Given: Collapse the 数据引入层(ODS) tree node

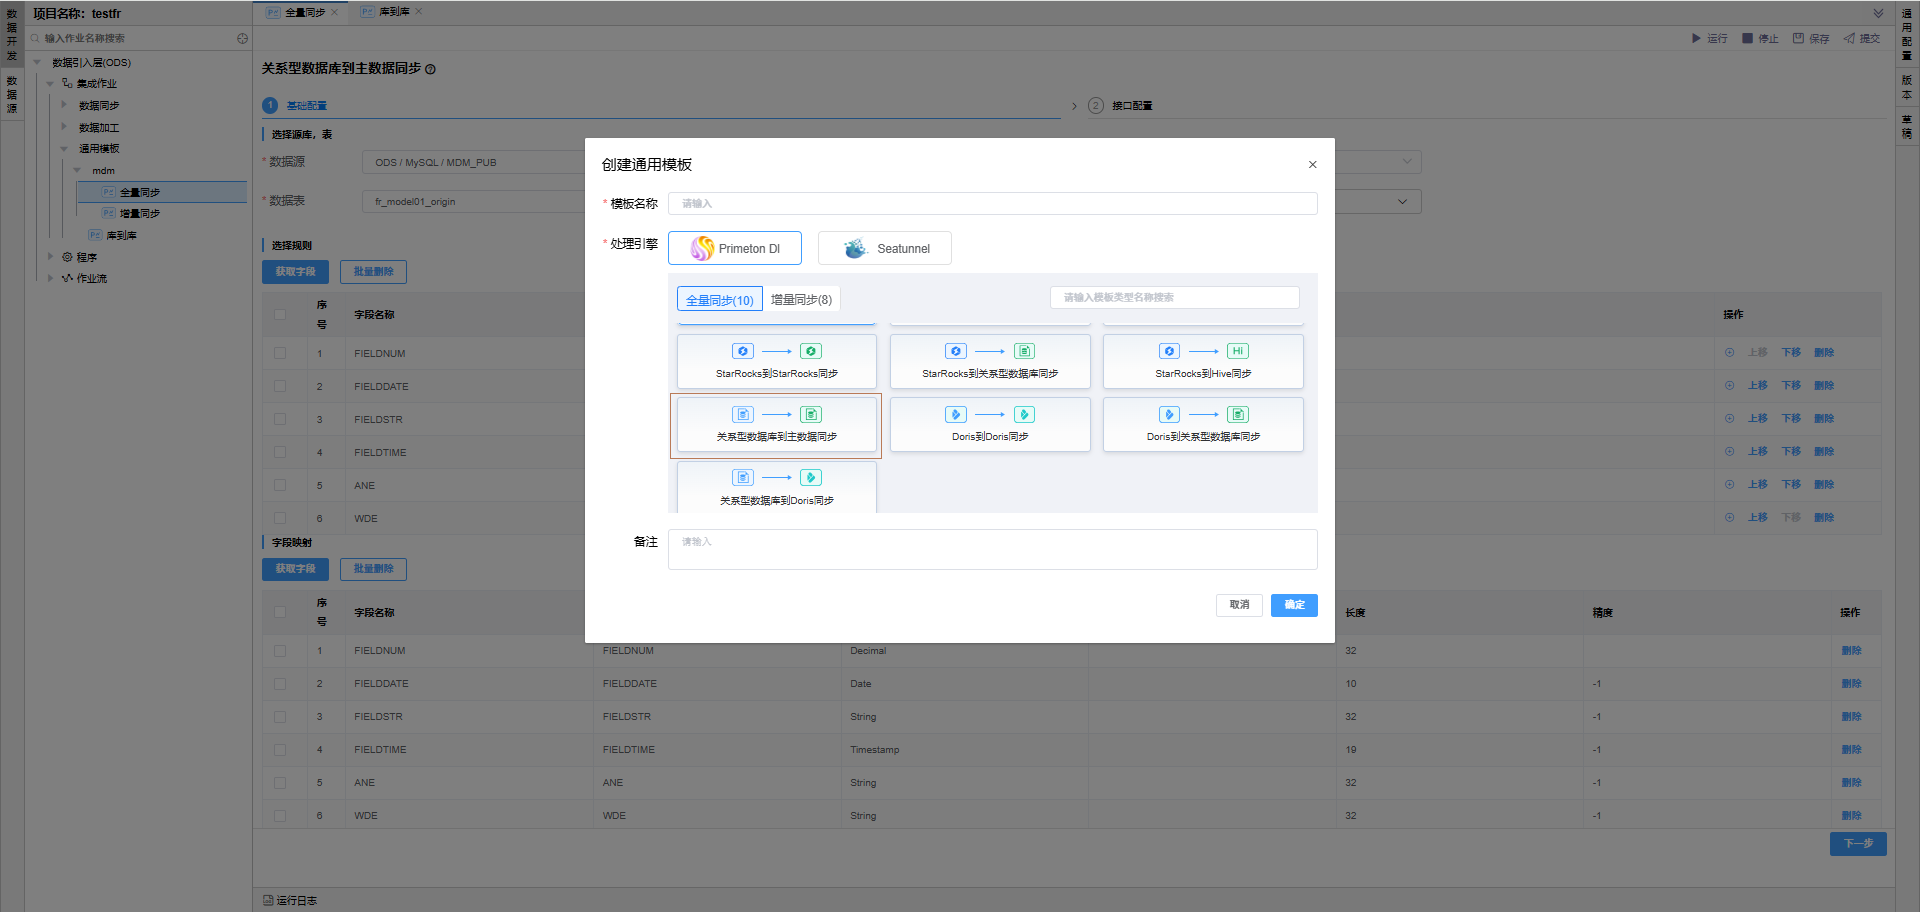Looking at the screenshot, I should pyautogui.click(x=37, y=62).
